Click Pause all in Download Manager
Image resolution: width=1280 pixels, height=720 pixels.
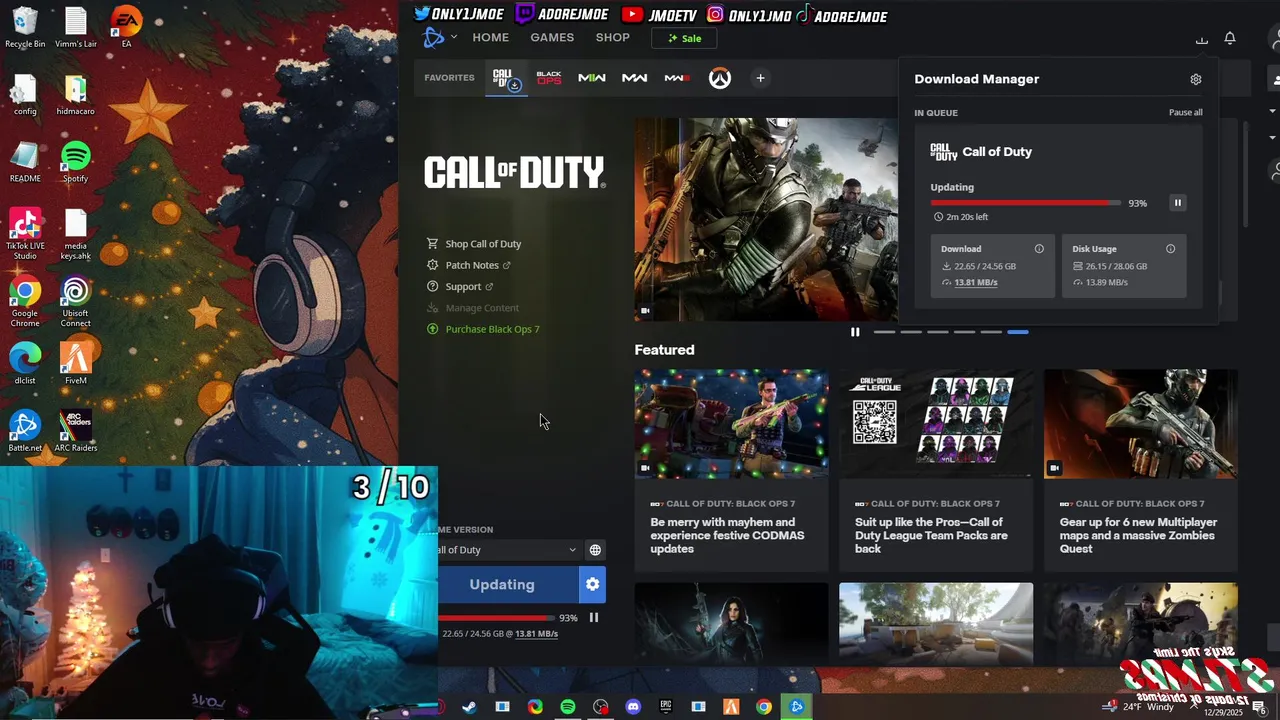tap(1186, 112)
